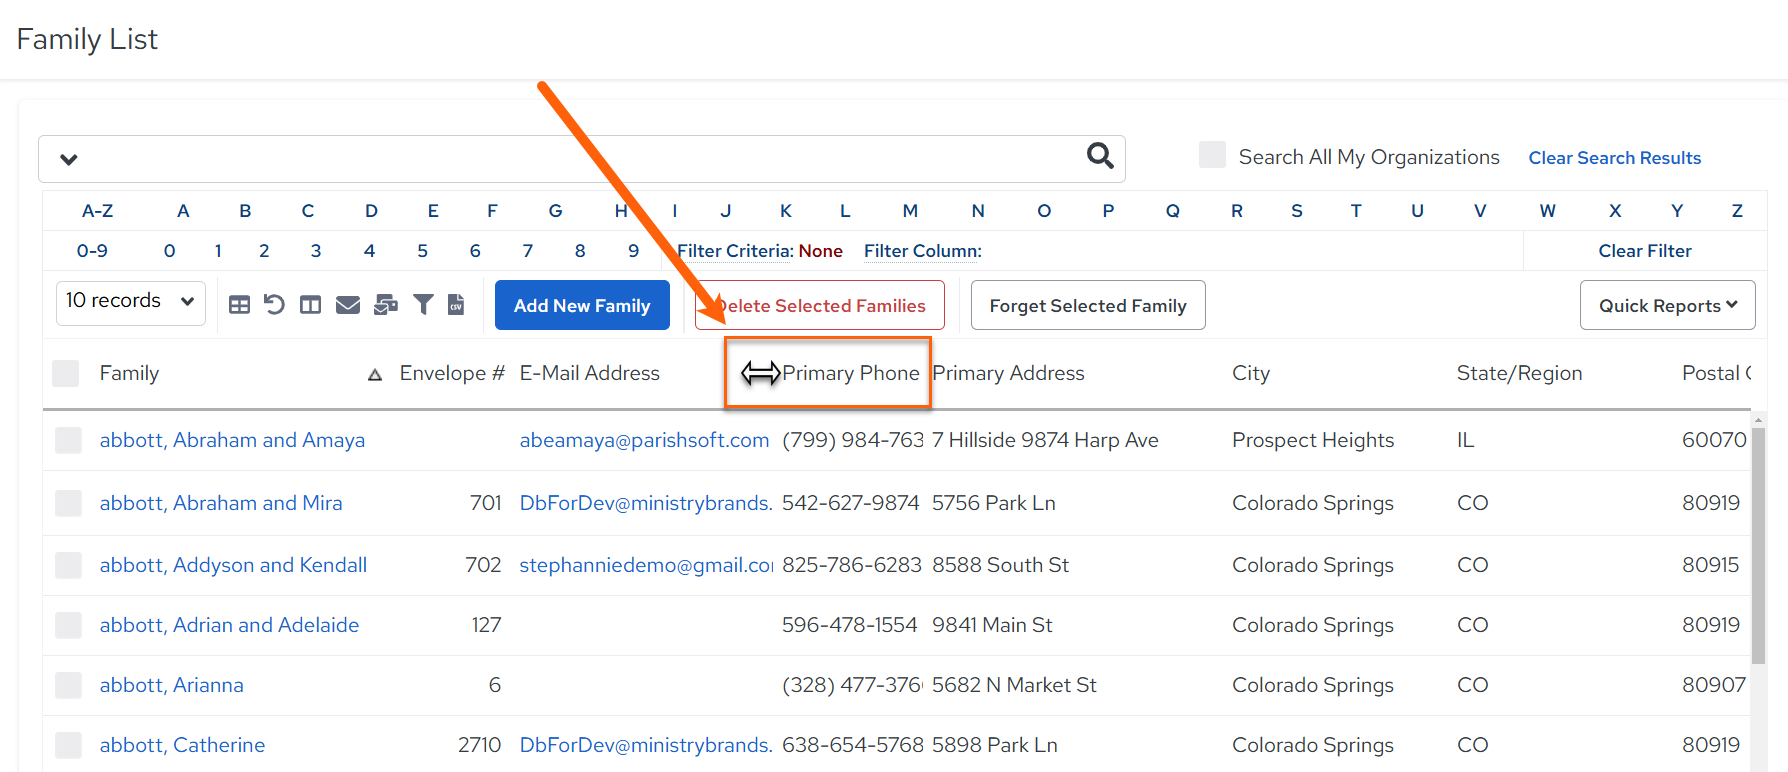Check the box for Abraham and Mira
This screenshot has height=772, width=1788.
68,503
